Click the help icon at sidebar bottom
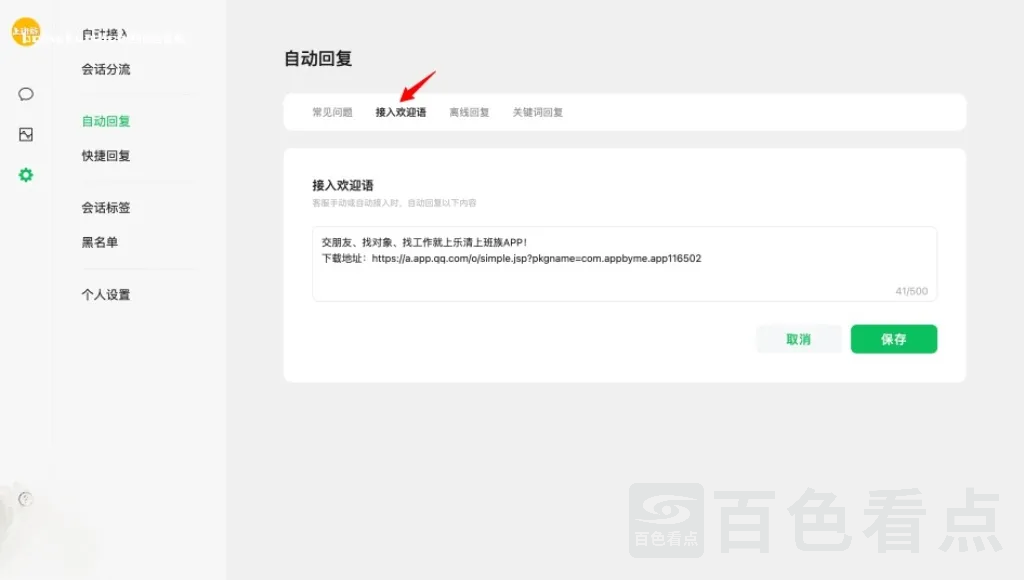The image size is (1024, 580). pyautogui.click(x=26, y=498)
